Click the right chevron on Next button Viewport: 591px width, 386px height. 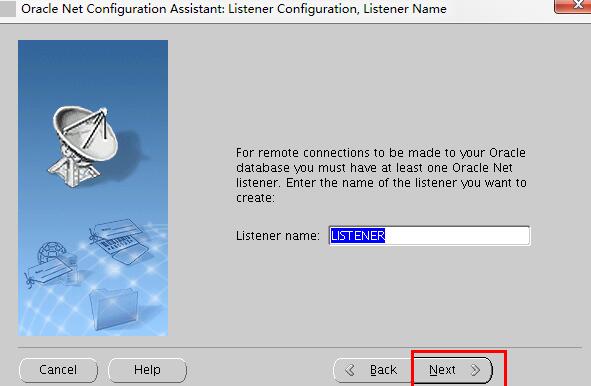pos(475,370)
